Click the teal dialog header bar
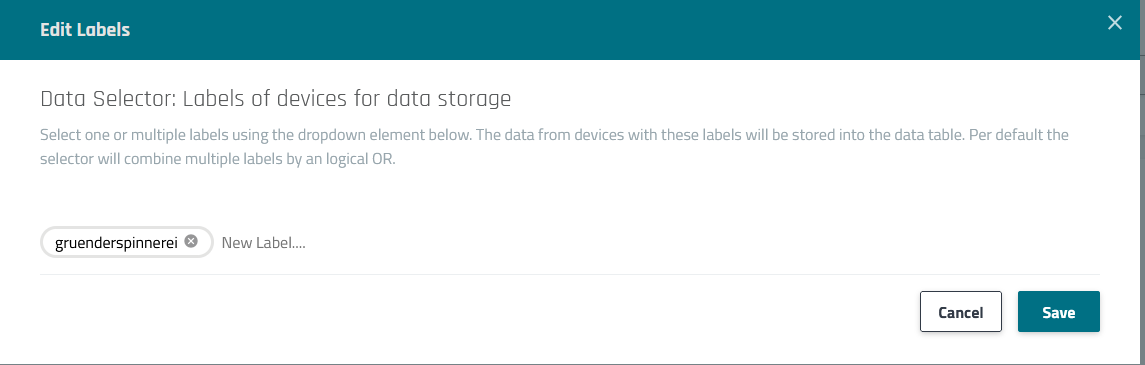Screen dimensions: 1145x365 click(x=570, y=29)
